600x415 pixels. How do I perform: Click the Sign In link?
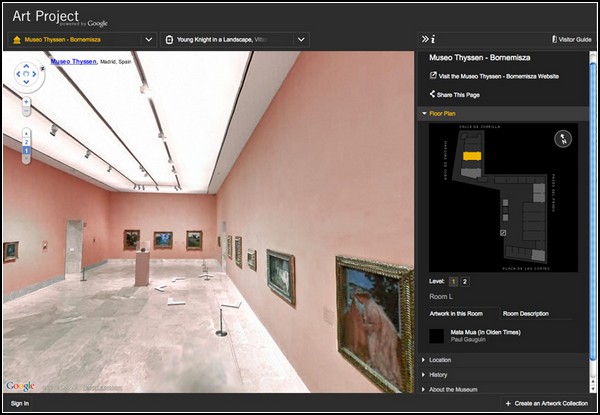(19, 403)
